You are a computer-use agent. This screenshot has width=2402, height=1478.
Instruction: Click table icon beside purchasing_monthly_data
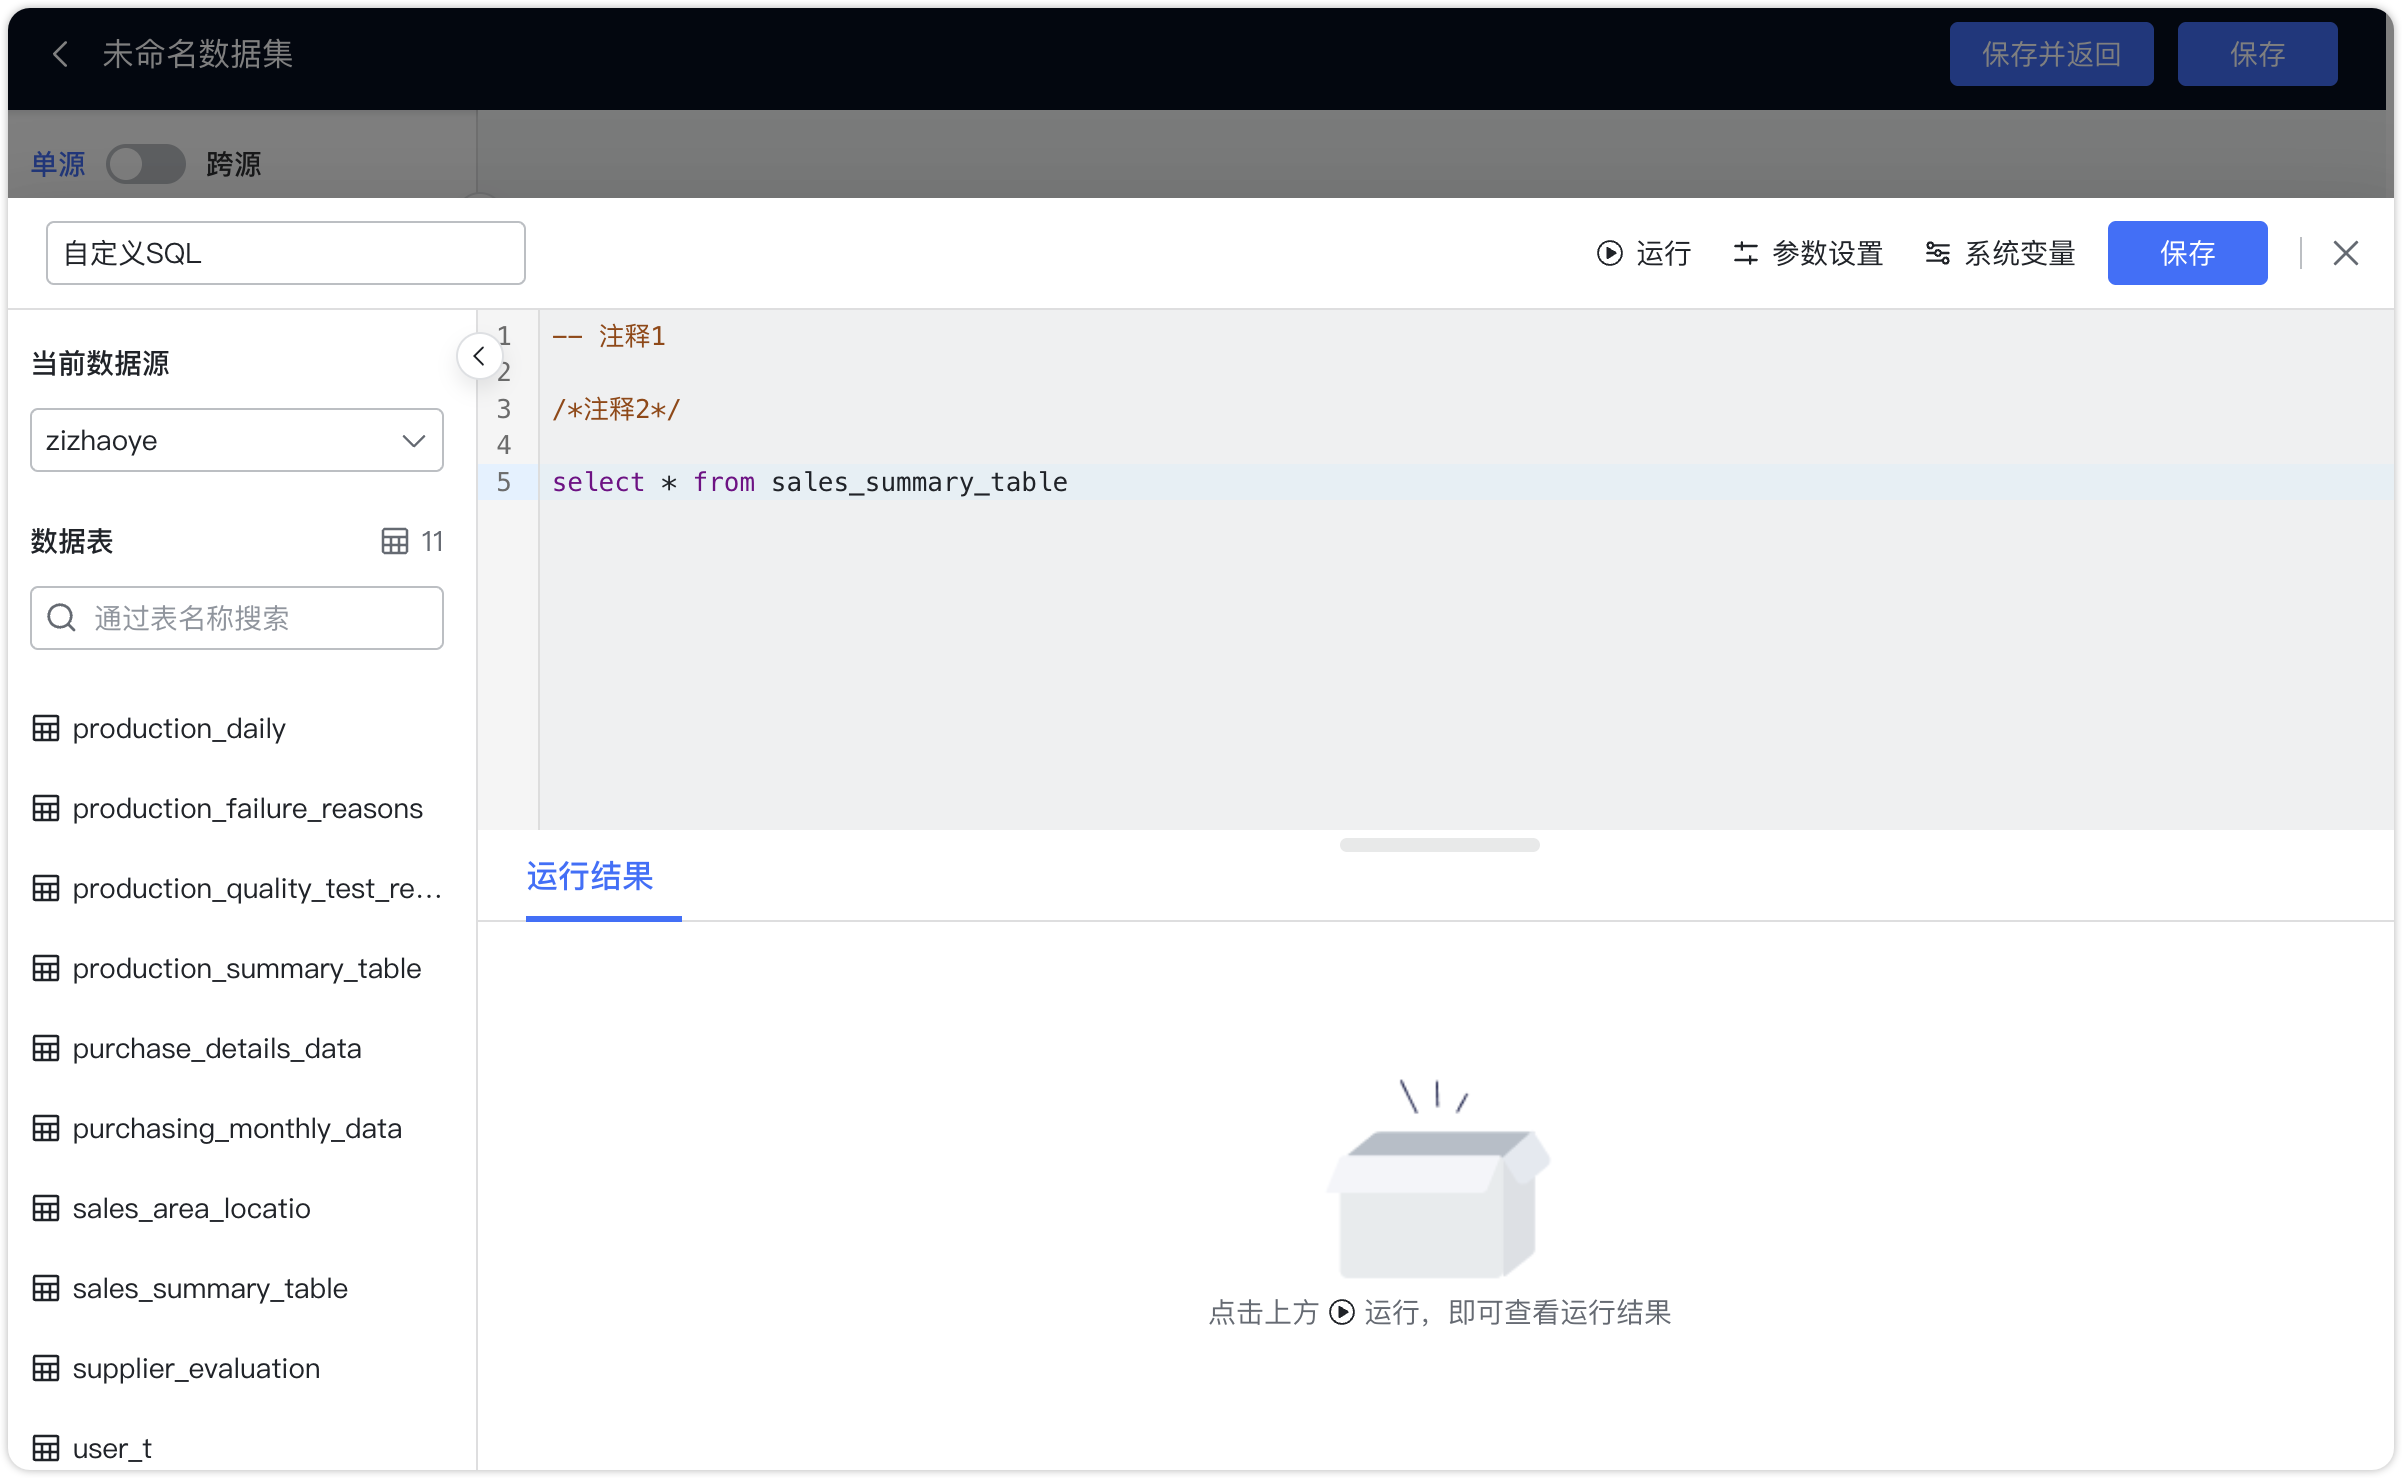pyautogui.click(x=46, y=1128)
